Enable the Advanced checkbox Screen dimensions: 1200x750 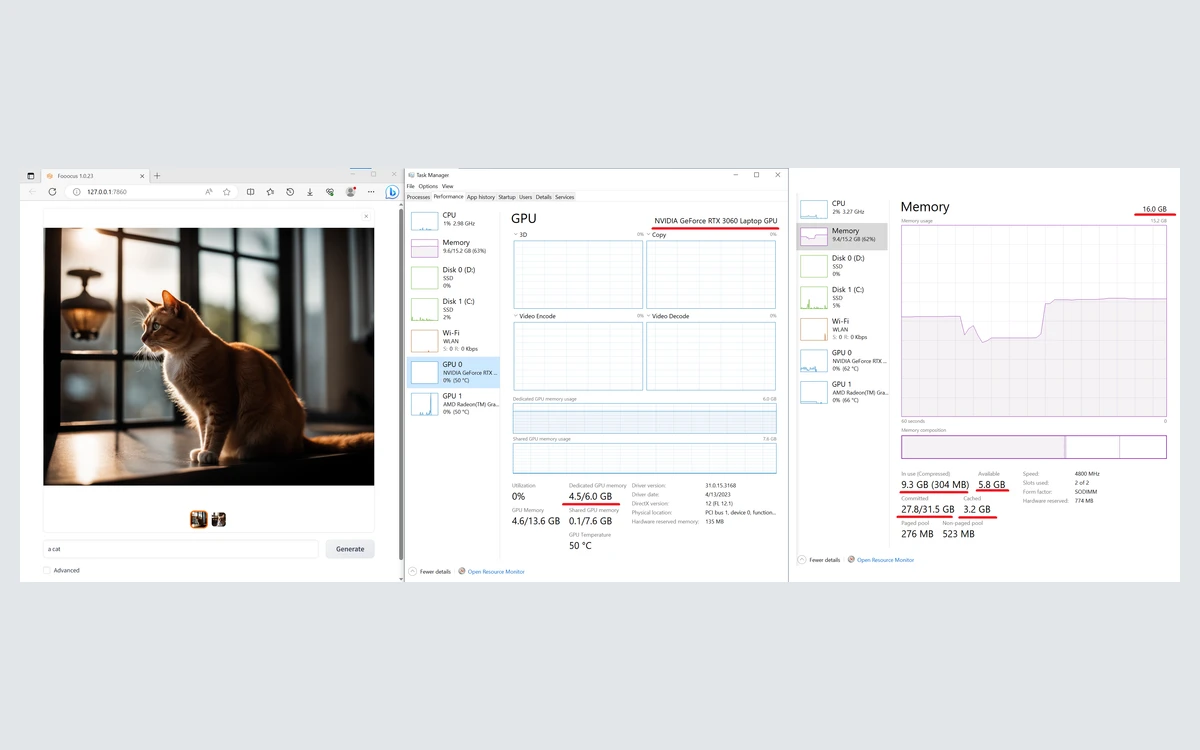pyautogui.click(x=47, y=570)
